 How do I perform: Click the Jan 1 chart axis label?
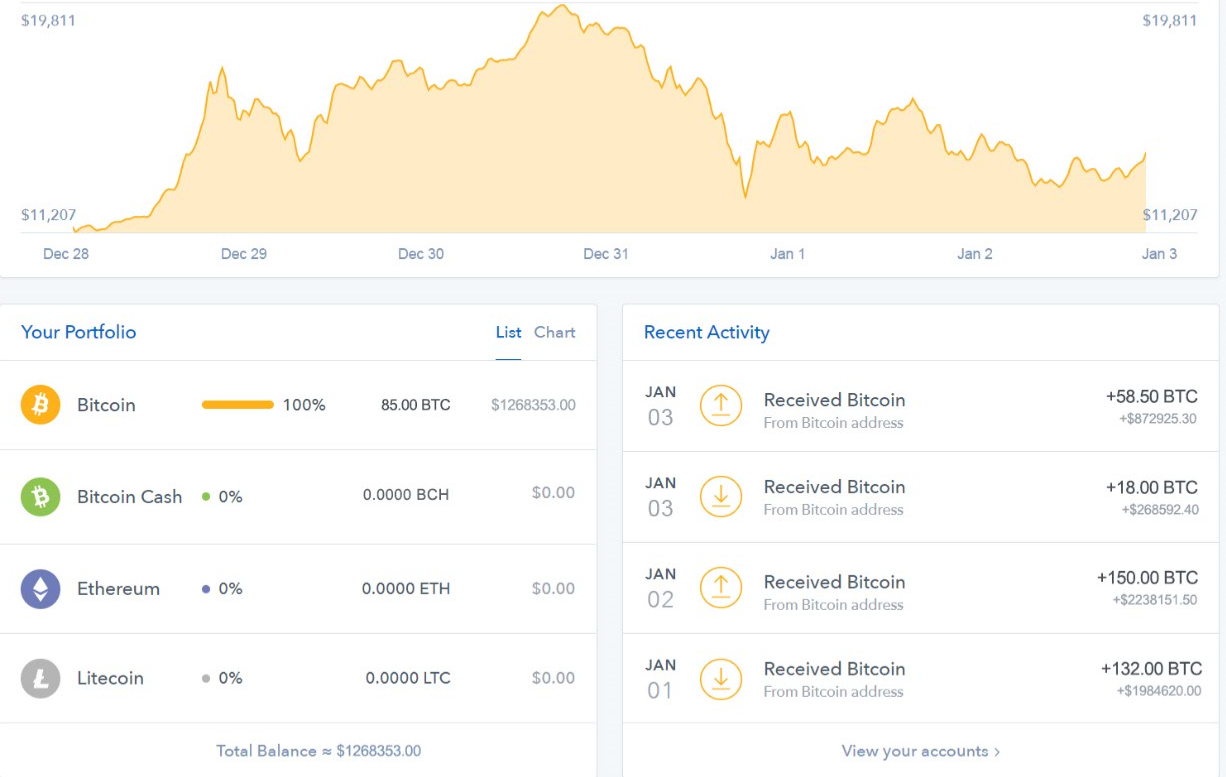point(788,254)
